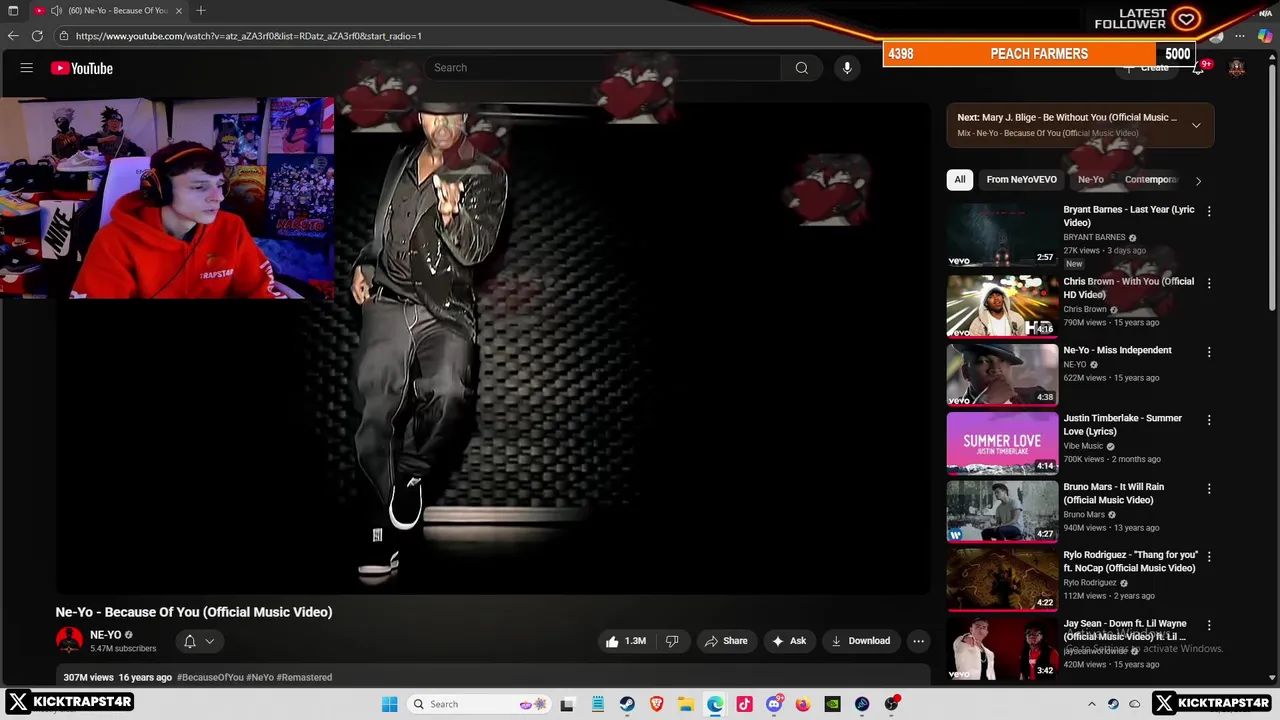1280x720 pixels.
Task: Share the Because Of You video
Action: (726, 641)
